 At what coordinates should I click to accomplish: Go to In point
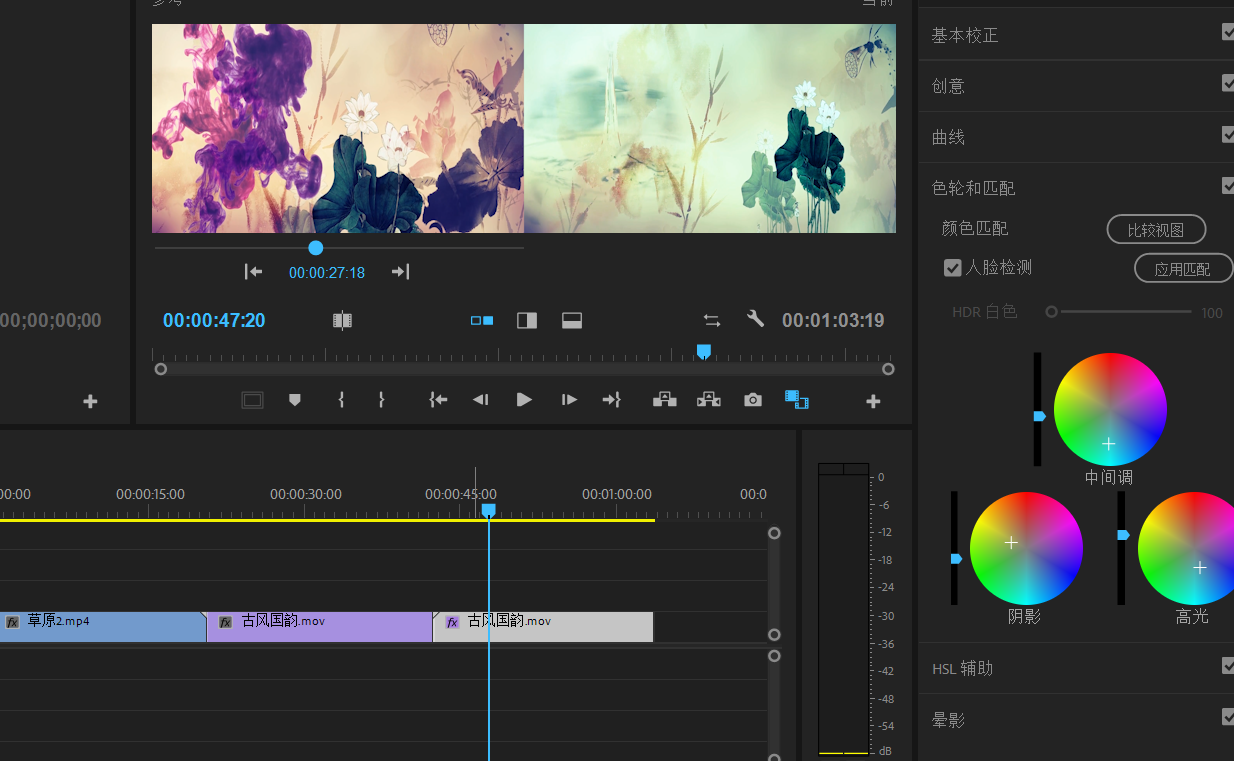[x=438, y=400]
